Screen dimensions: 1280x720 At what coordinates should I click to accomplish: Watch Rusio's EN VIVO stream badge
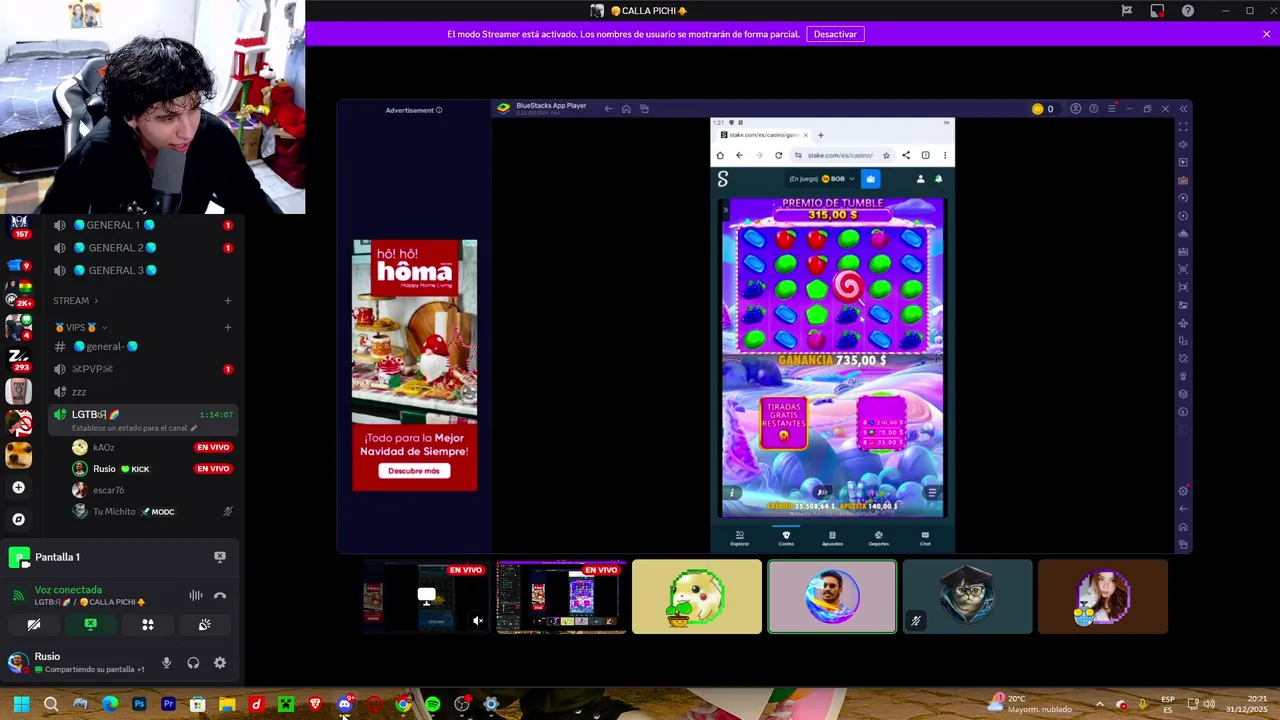[x=213, y=469]
